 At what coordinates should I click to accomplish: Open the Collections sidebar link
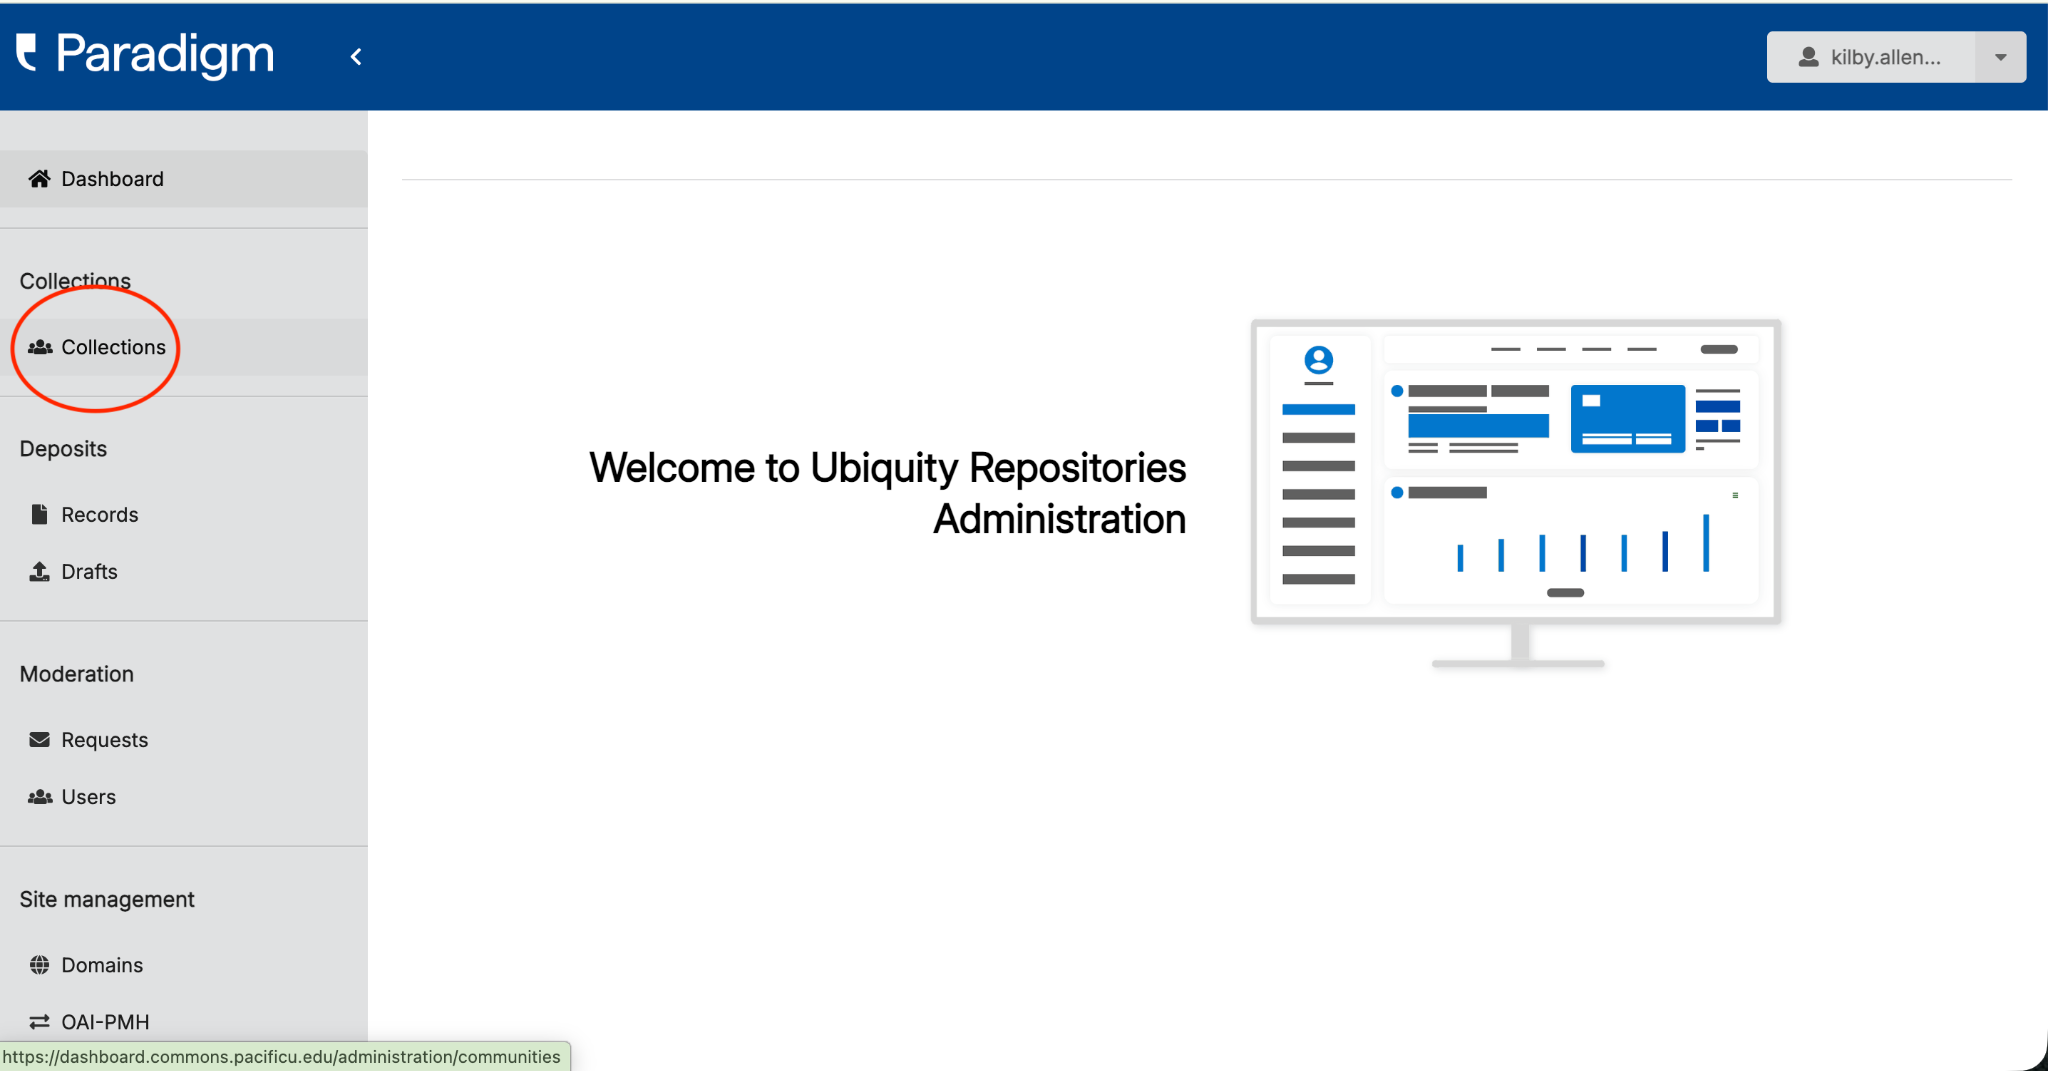pos(184,347)
